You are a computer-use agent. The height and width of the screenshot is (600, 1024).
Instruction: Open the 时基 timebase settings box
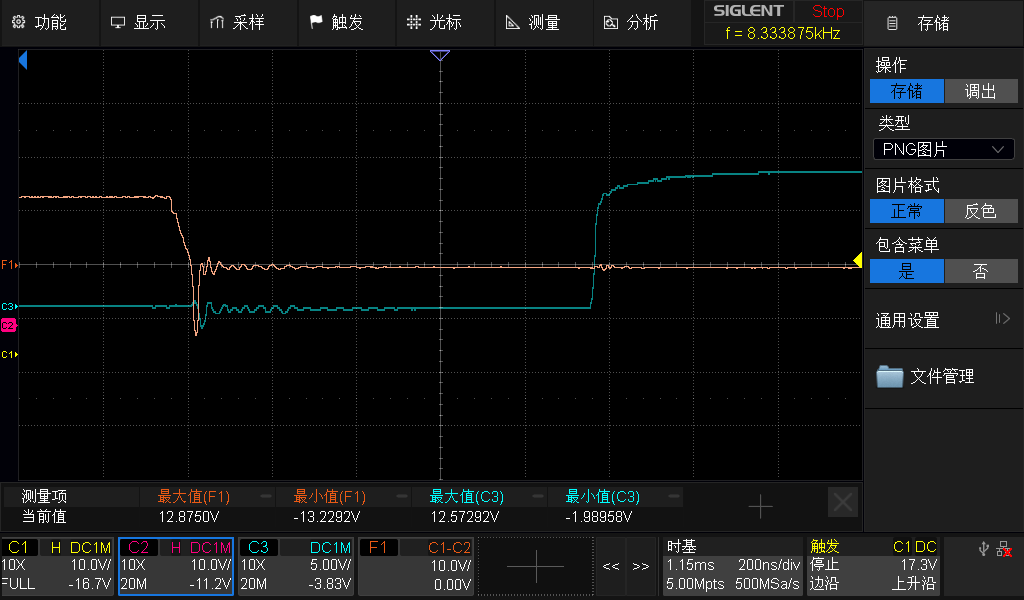[x=733, y=566]
